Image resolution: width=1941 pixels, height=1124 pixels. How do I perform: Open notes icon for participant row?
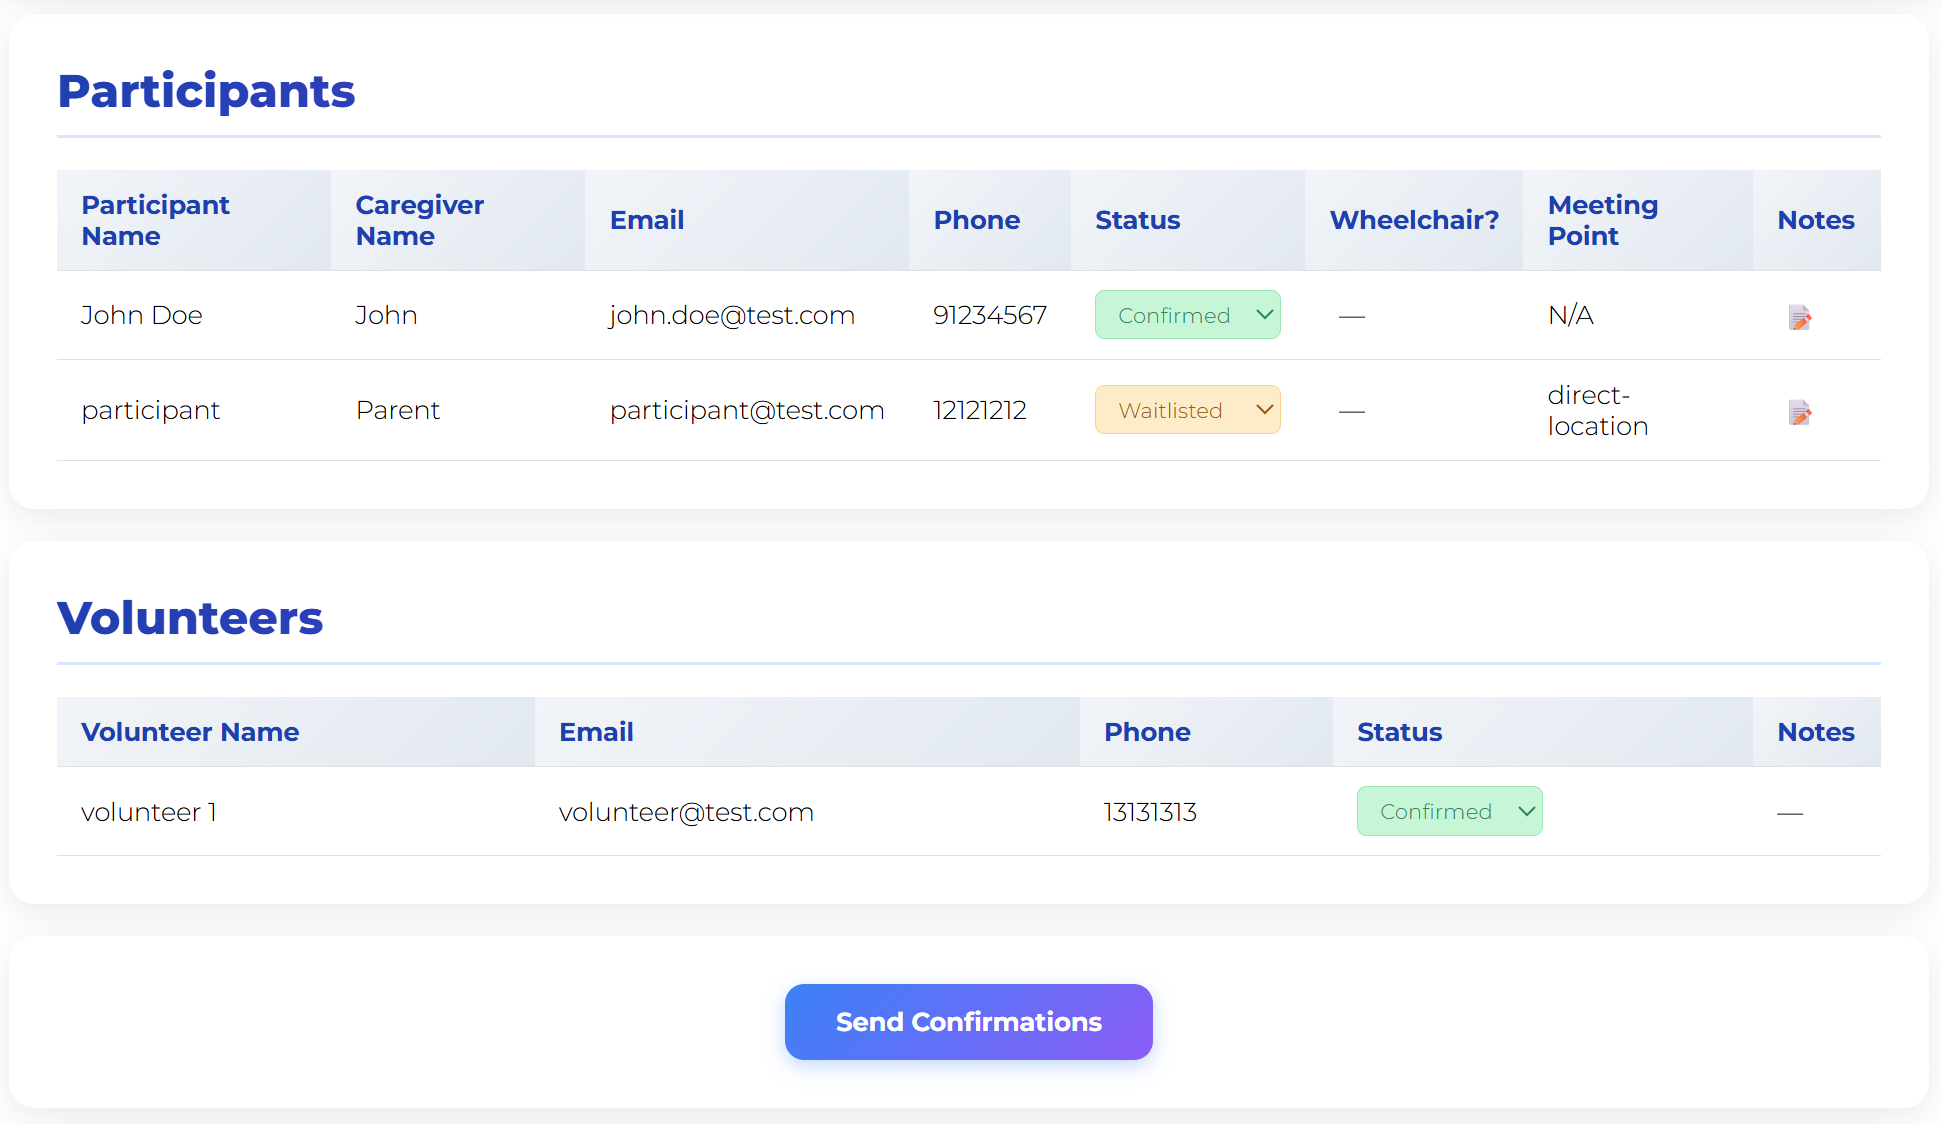click(x=1800, y=412)
